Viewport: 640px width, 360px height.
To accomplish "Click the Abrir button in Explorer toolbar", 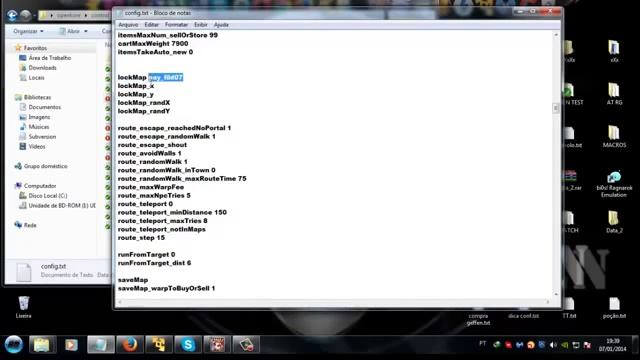I will [x=69, y=31].
